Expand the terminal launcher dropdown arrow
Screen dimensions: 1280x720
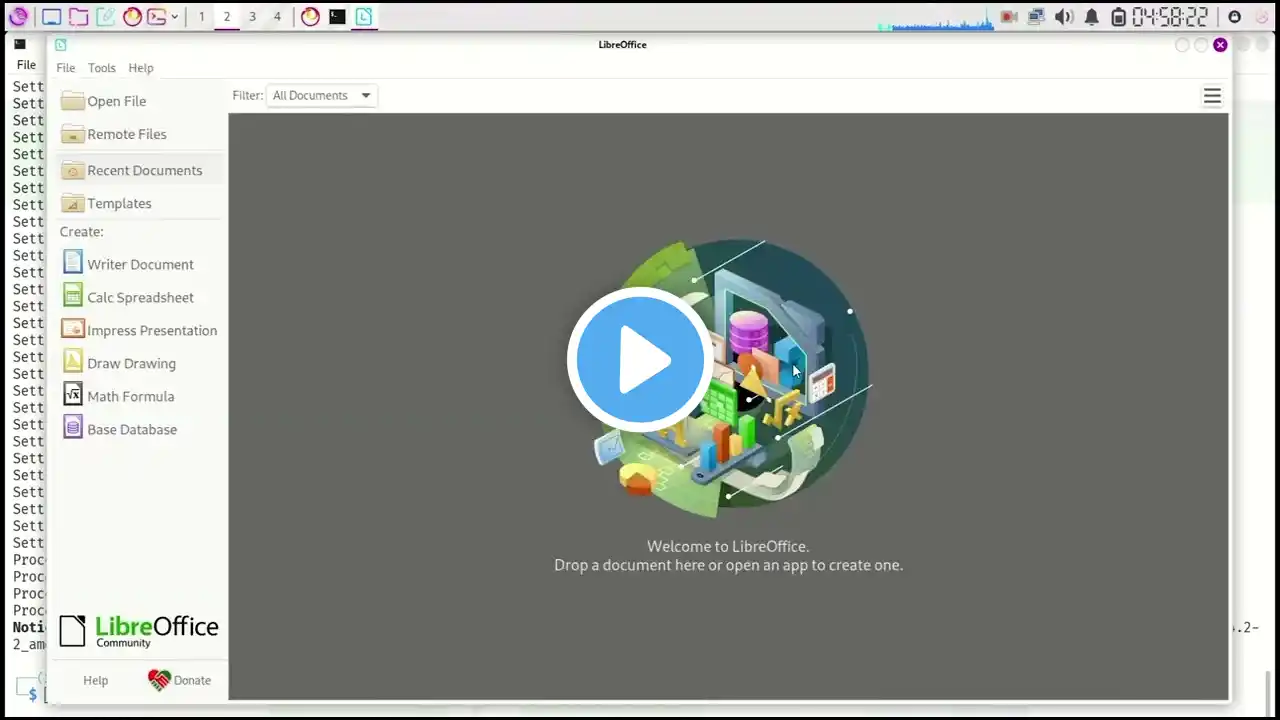[x=175, y=17]
